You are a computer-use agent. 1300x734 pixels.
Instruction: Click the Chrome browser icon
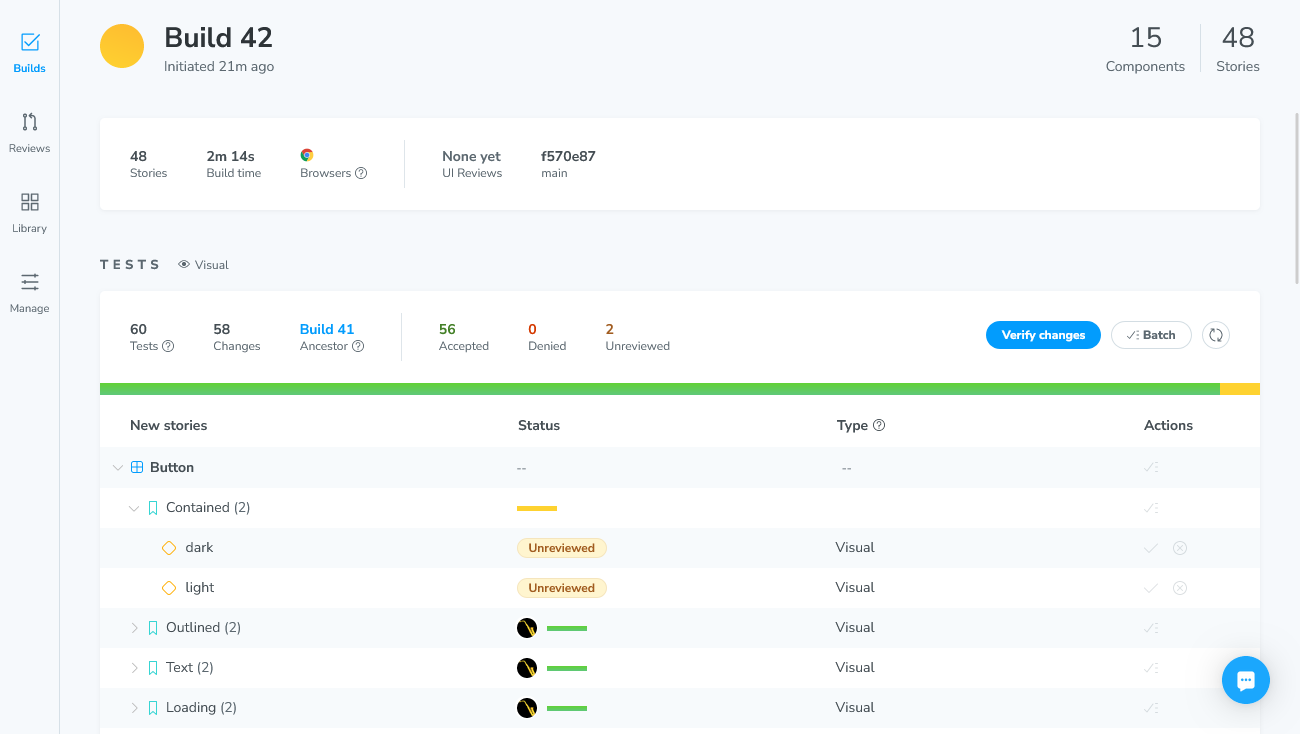click(307, 155)
